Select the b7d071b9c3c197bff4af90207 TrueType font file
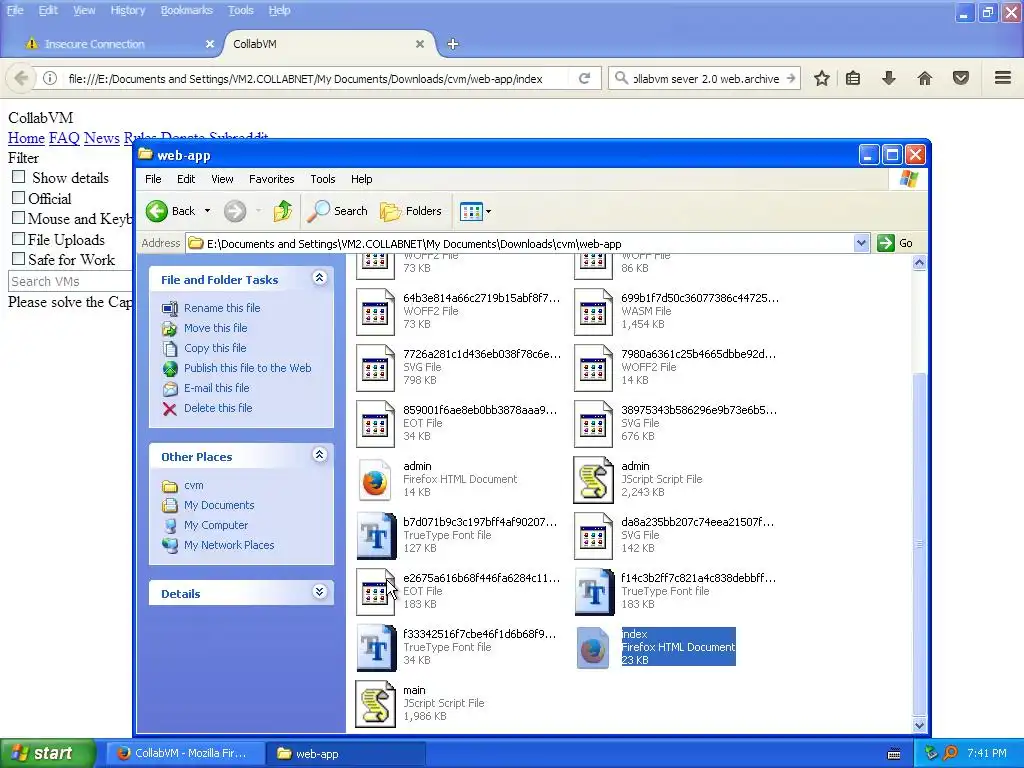This screenshot has height=768, width=1024. [x=457, y=536]
